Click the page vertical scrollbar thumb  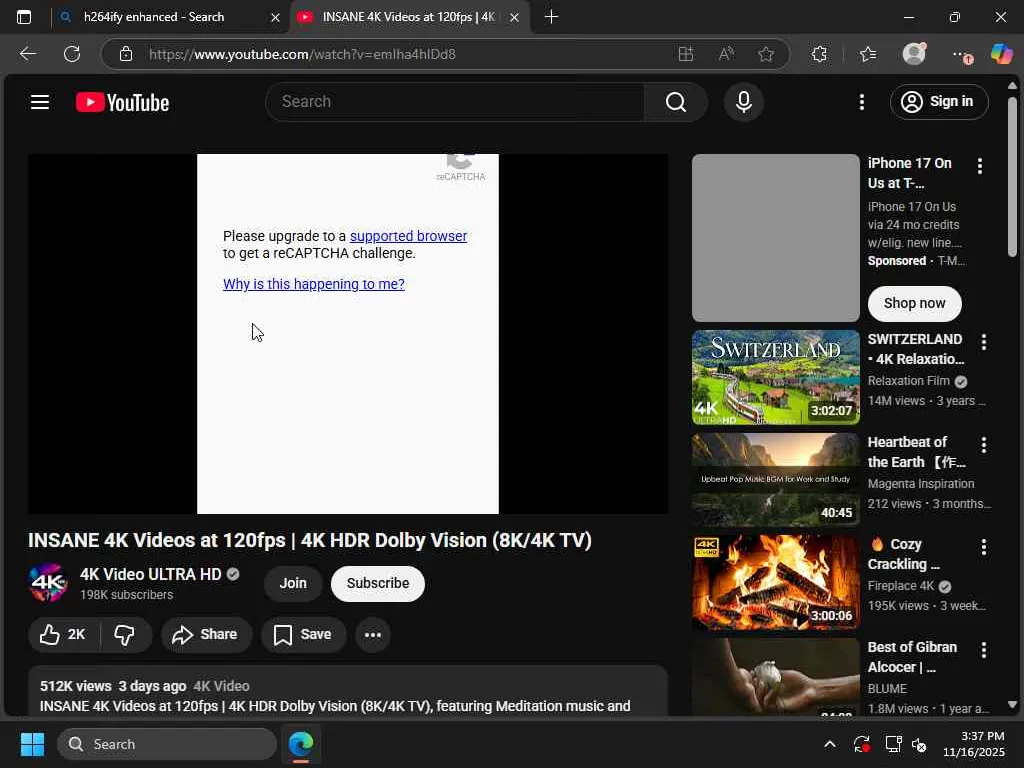[x=1012, y=176]
